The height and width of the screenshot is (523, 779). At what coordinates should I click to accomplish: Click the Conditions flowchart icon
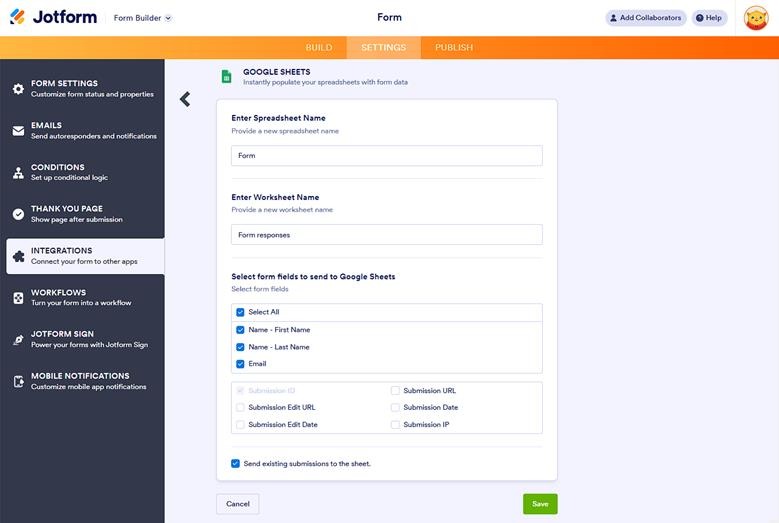coord(18,172)
